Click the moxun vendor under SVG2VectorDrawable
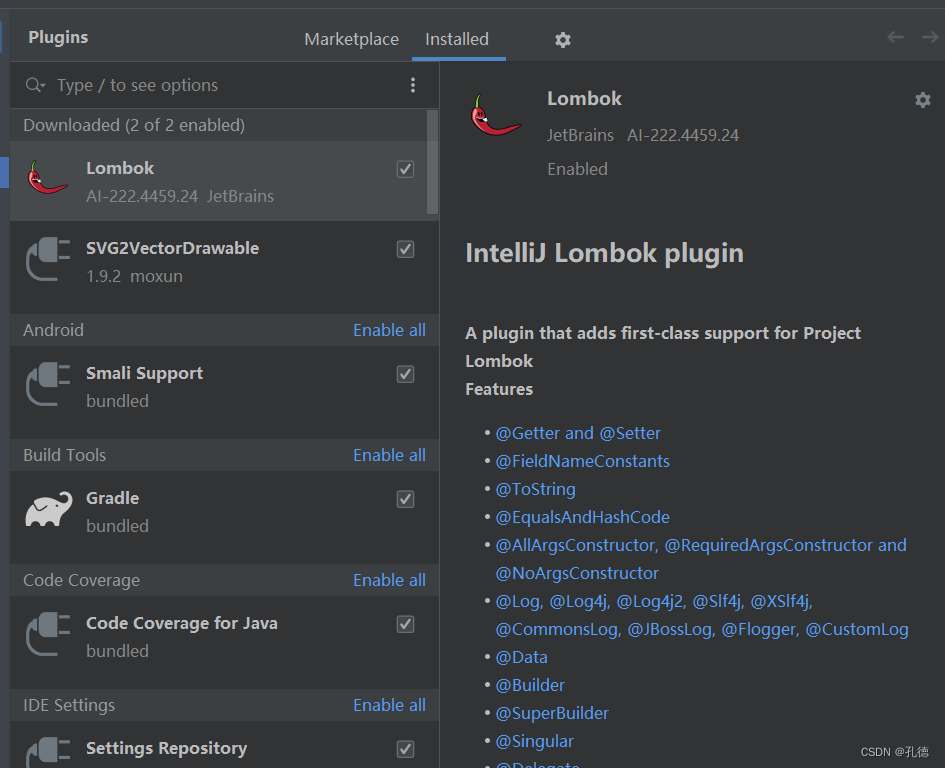 (x=157, y=276)
